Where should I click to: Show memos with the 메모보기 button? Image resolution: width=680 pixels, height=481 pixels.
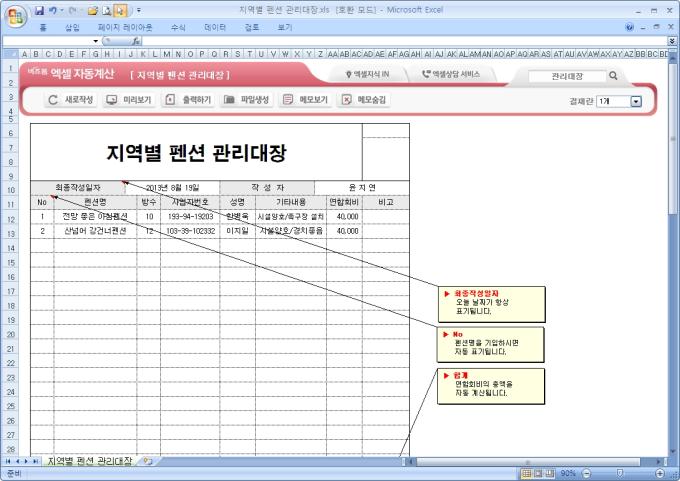click(x=305, y=100)
